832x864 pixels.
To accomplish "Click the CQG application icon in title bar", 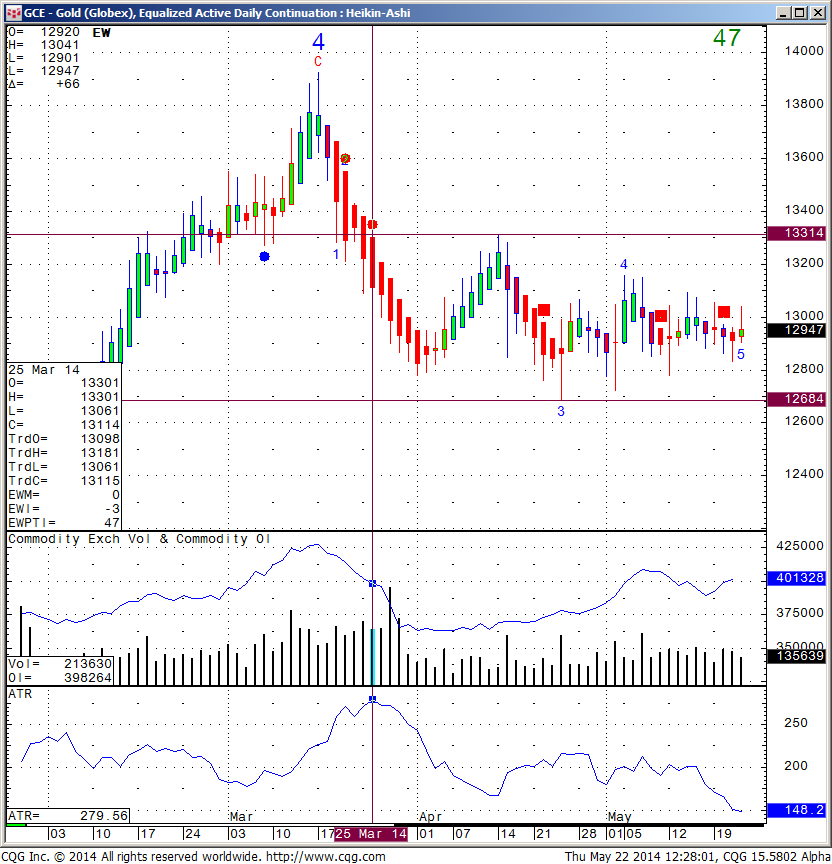I will [x=13, y=12].
